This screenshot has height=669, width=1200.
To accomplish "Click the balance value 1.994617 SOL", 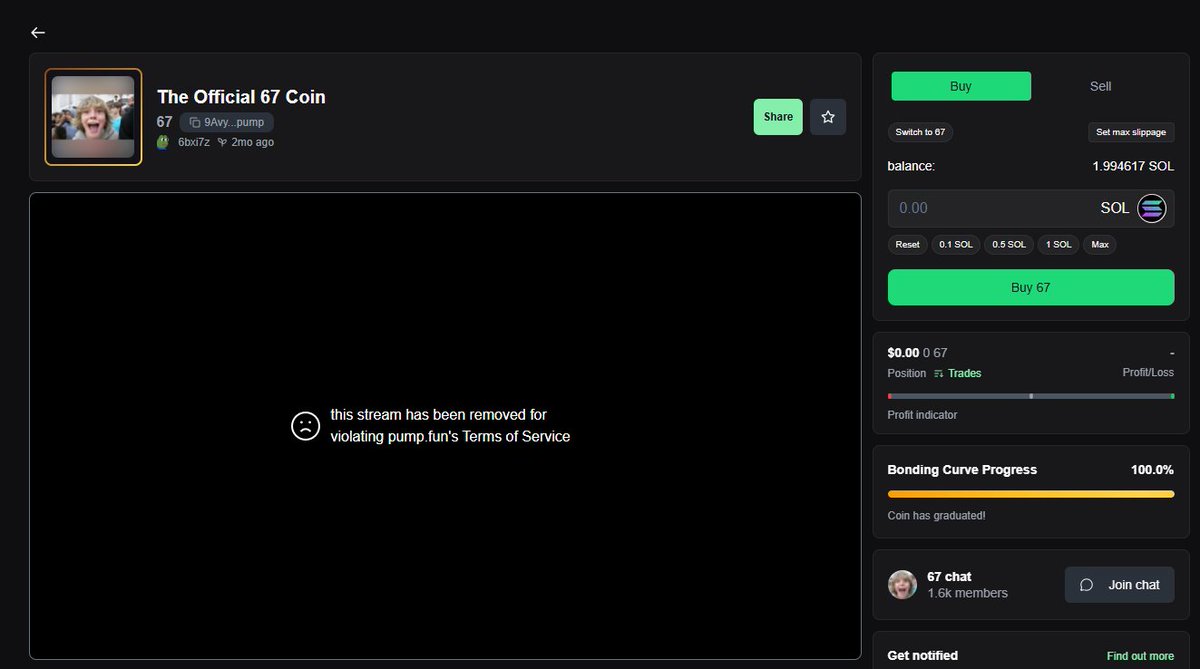I will point(1133,166).
